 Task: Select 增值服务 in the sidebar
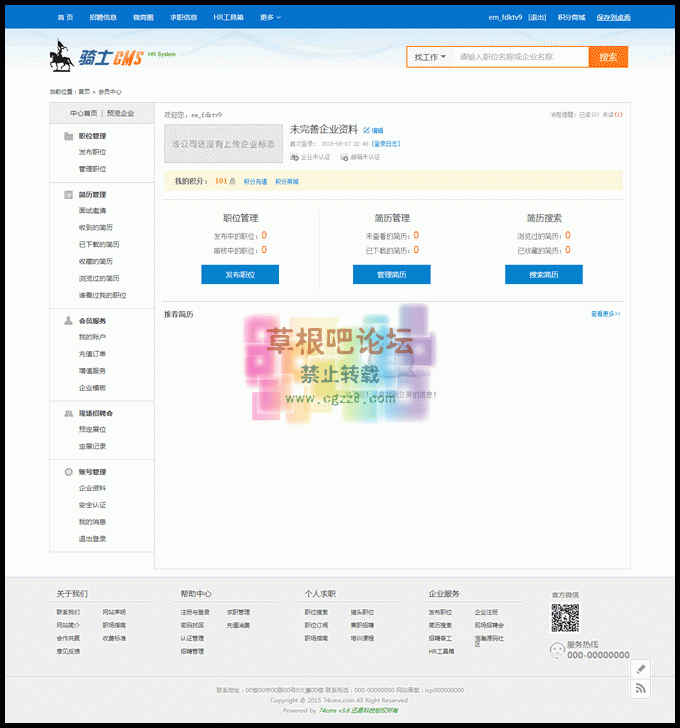[x=92, y=371]
